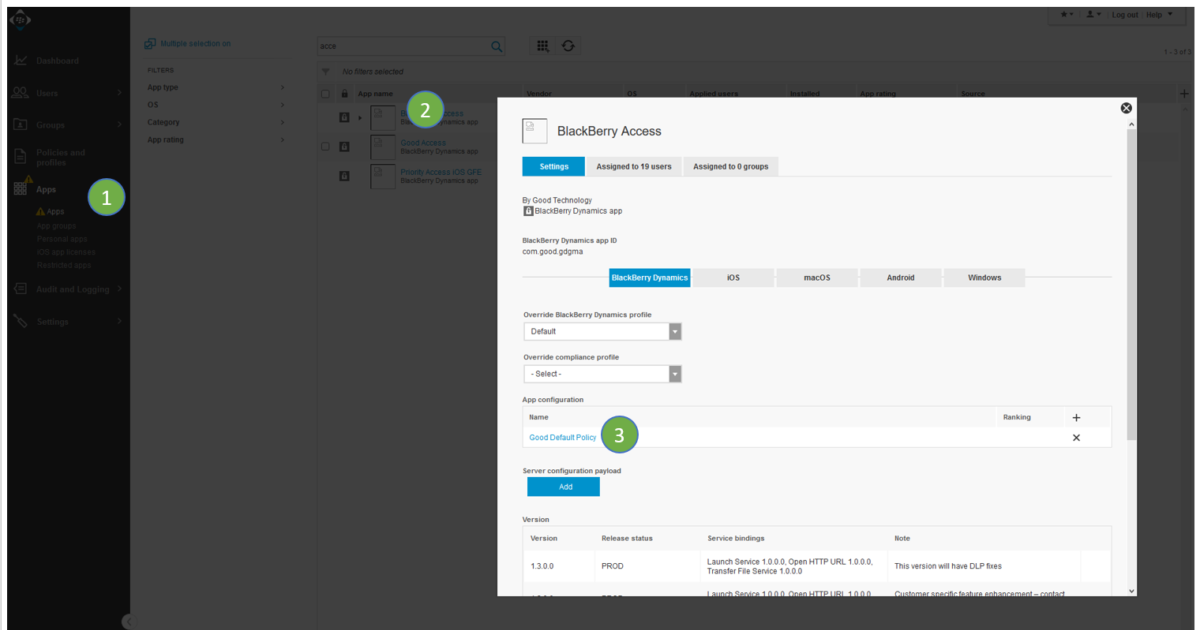Open Override BlackBerry Dynamics profile dropdown
This screenshot has width=1200, height=630.
click(602, 331)
